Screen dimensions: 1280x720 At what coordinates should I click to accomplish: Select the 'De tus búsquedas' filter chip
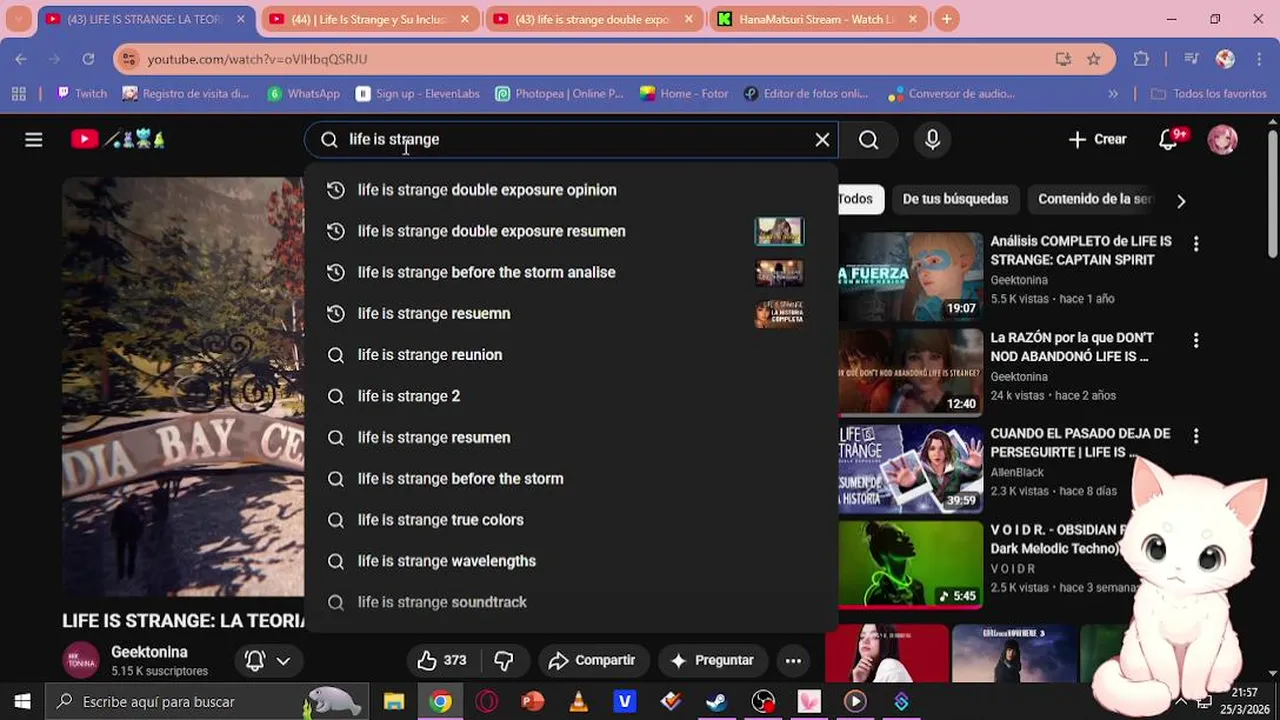955,199
